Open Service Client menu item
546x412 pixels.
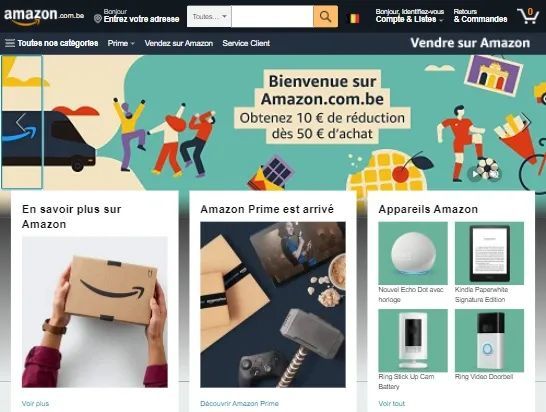pos(246,43)
